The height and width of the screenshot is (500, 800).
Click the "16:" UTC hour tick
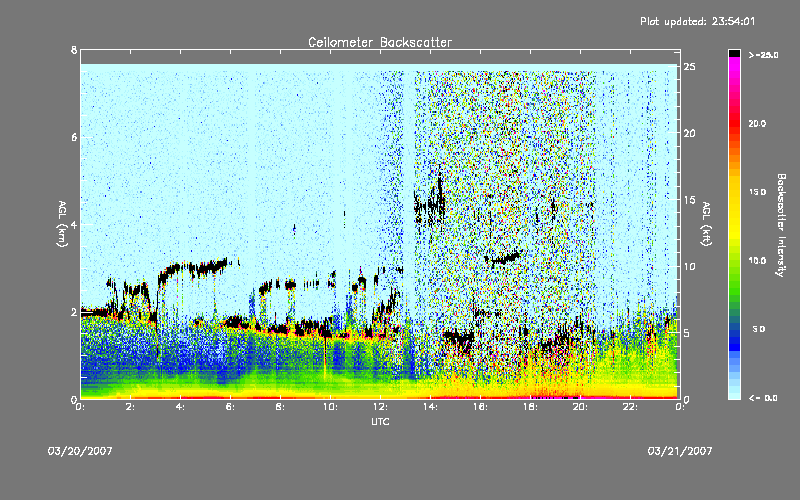point(481,407)
